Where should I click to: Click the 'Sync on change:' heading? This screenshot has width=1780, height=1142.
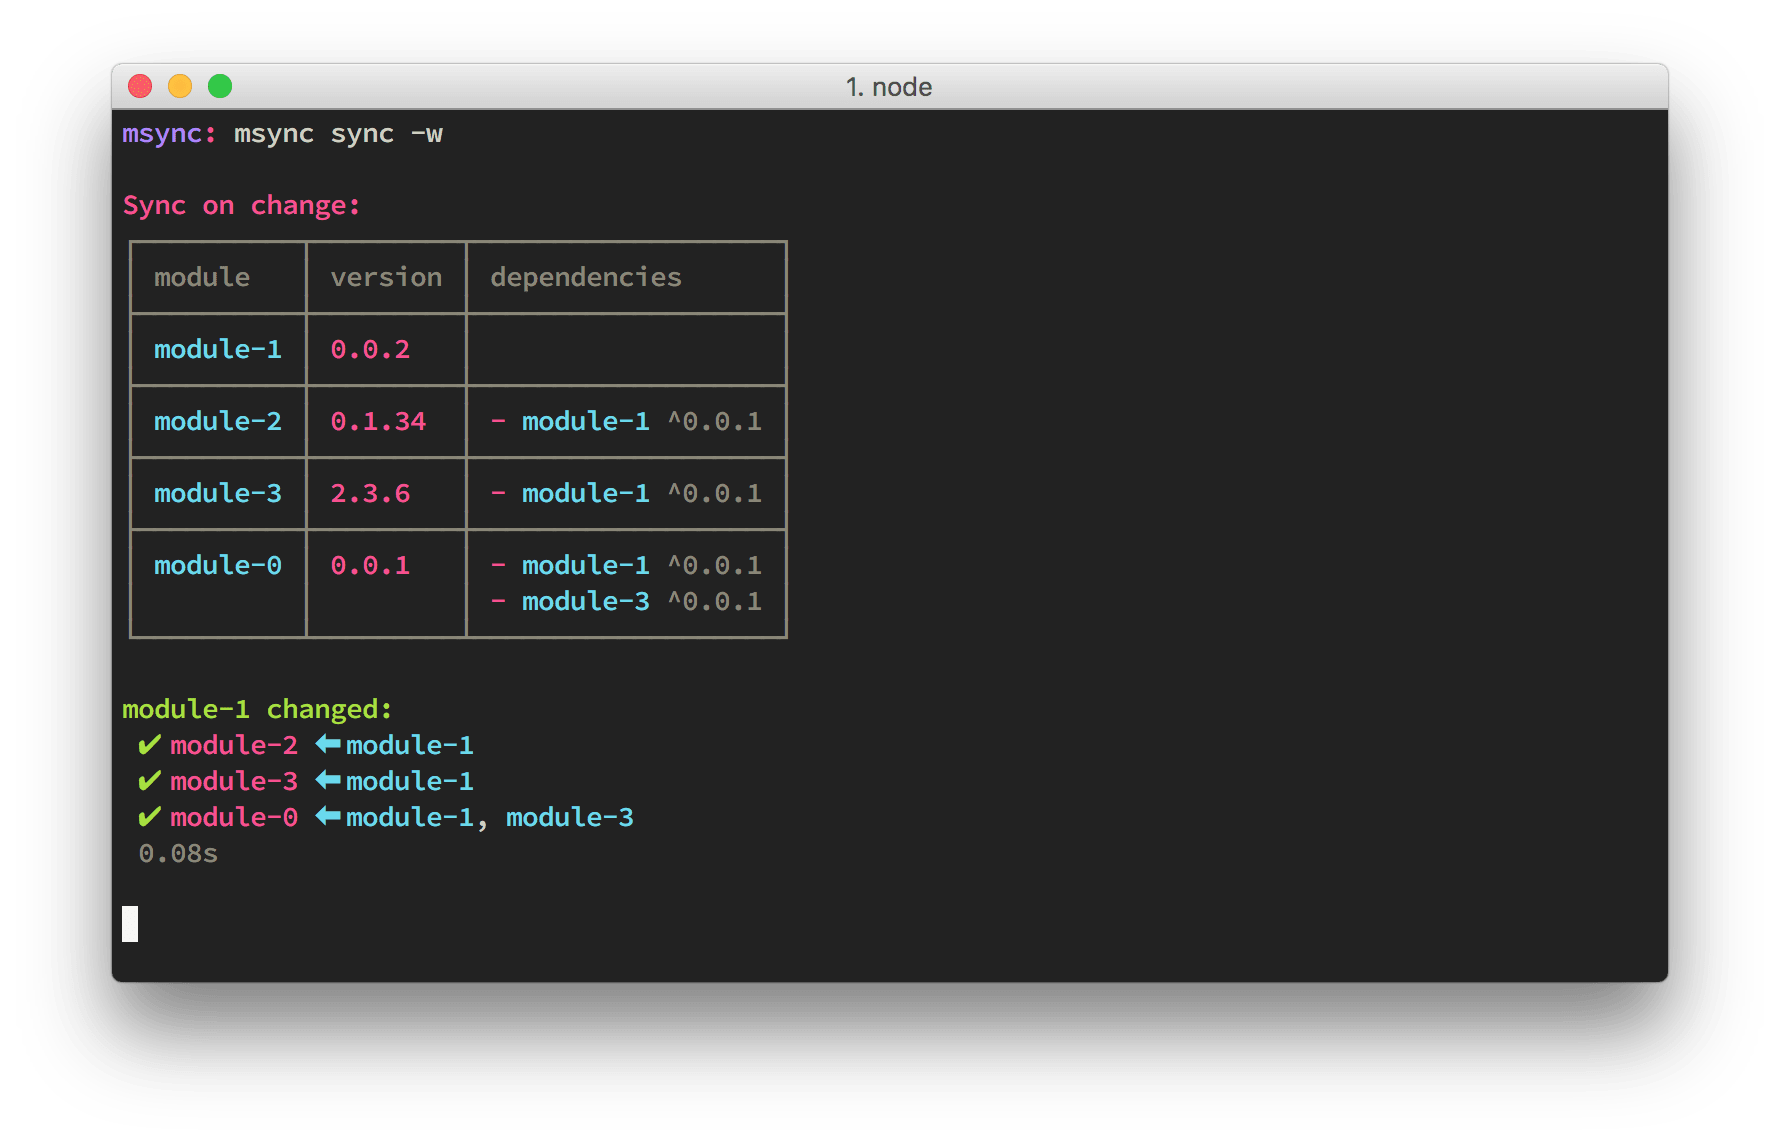click(x=241, y=206)
